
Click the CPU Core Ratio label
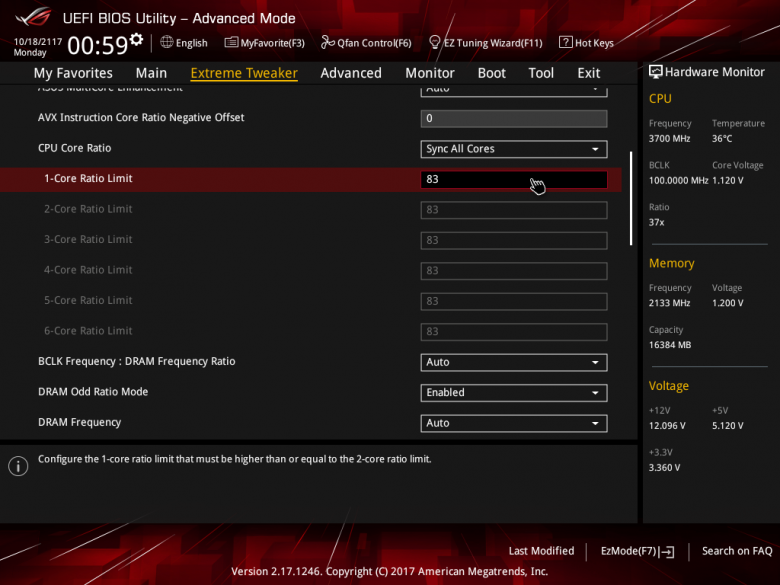(75, 148)
